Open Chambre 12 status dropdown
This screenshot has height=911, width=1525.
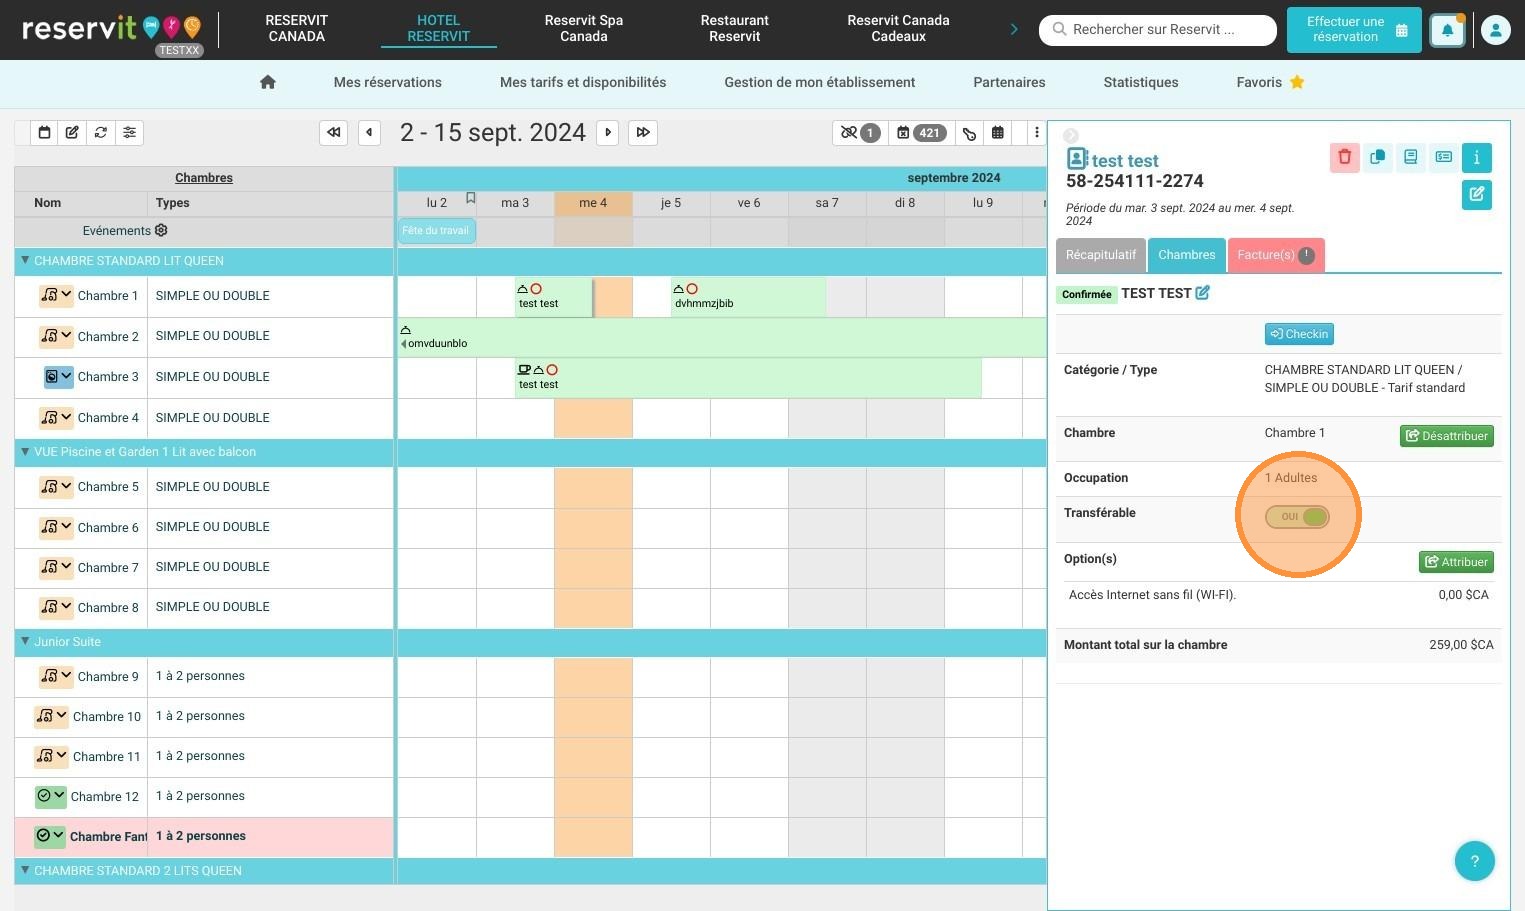tap(51, 796)
